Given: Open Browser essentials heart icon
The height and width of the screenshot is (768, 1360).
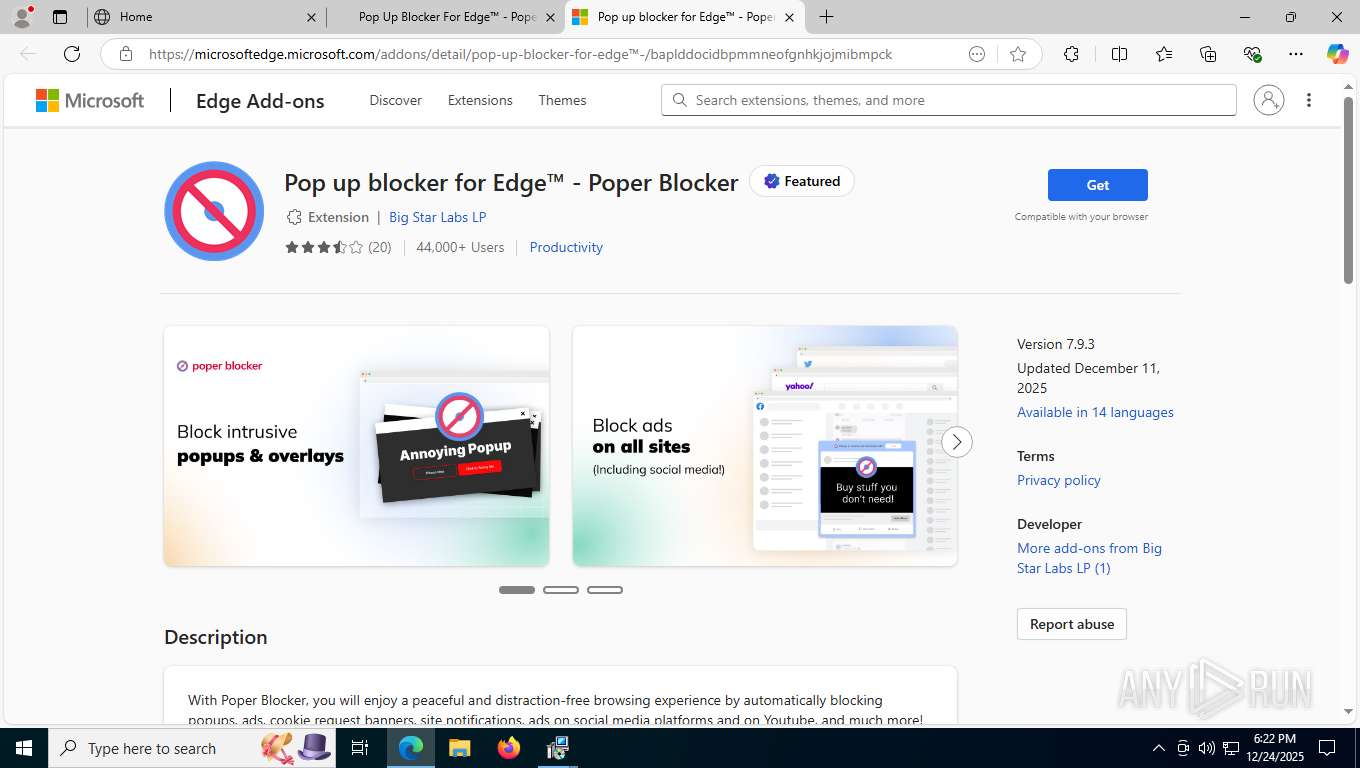Looking at the screenshot, I should pos(1252,54).
